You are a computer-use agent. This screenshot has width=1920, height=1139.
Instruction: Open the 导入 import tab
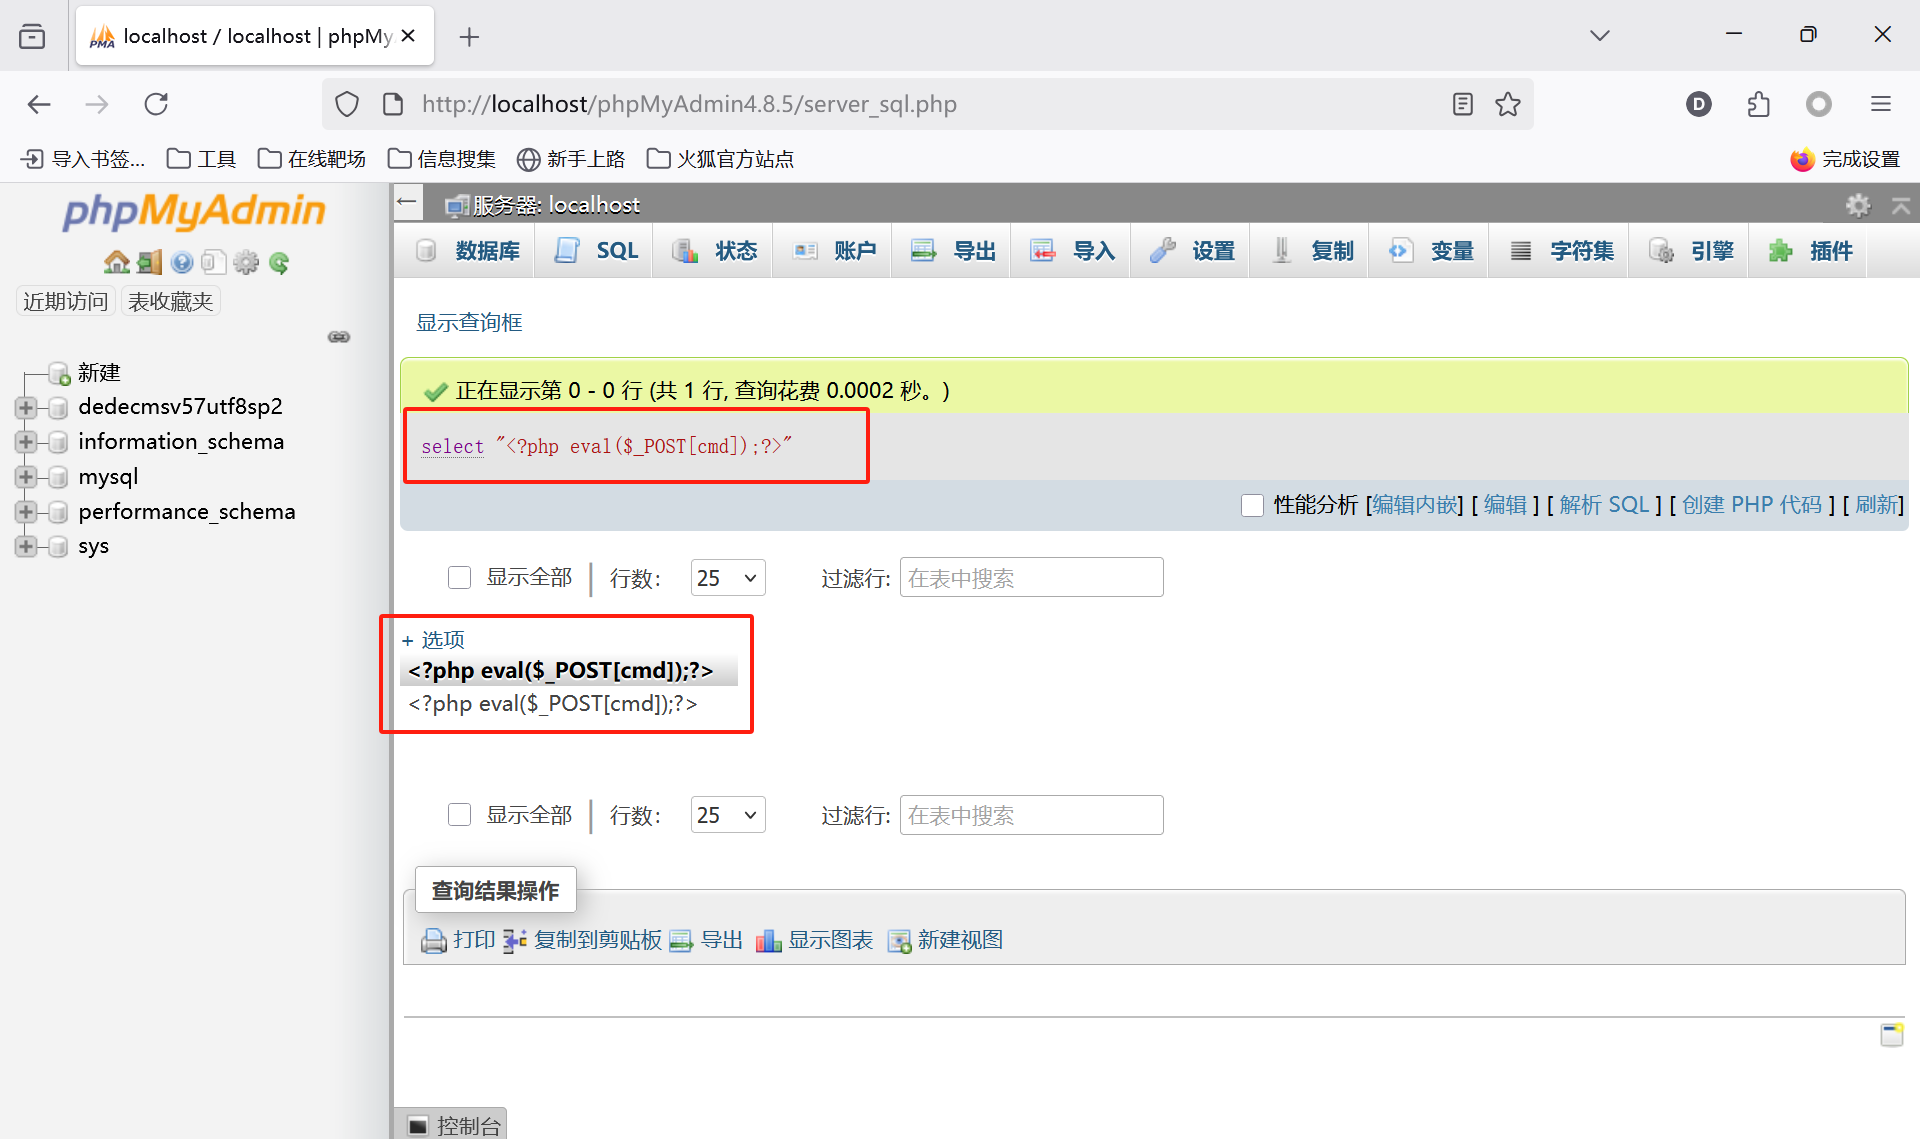(1073, 251)
